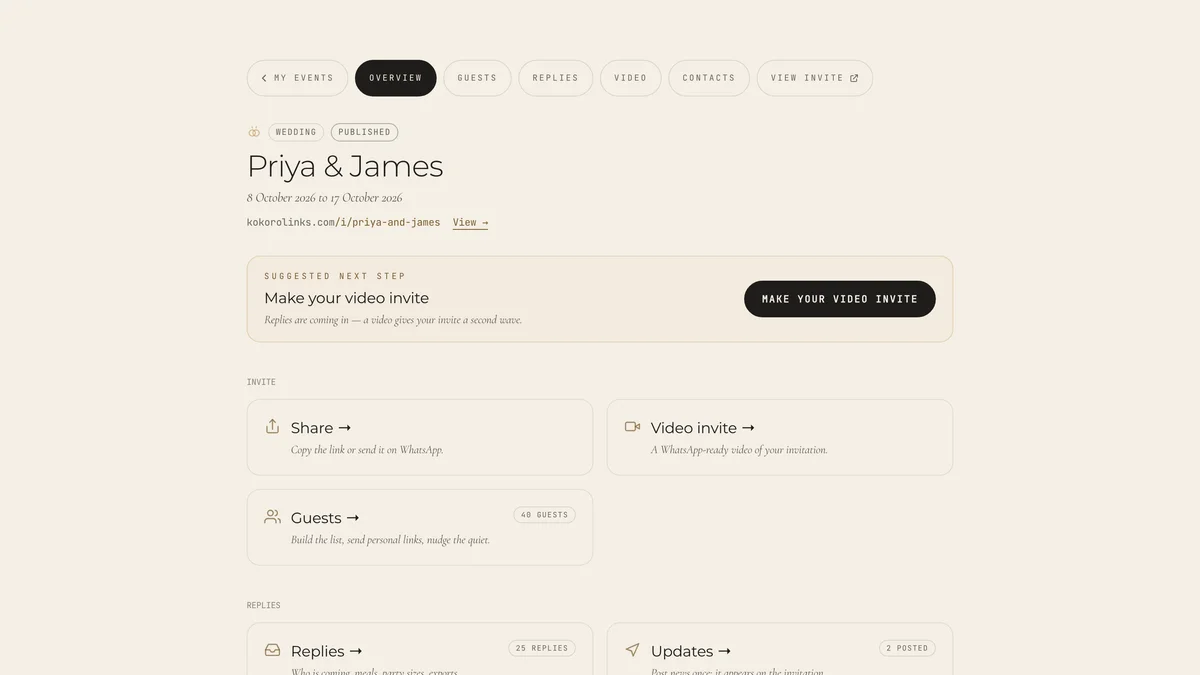Click the Replies section label

pyautogui.click(x=264, y=605)
